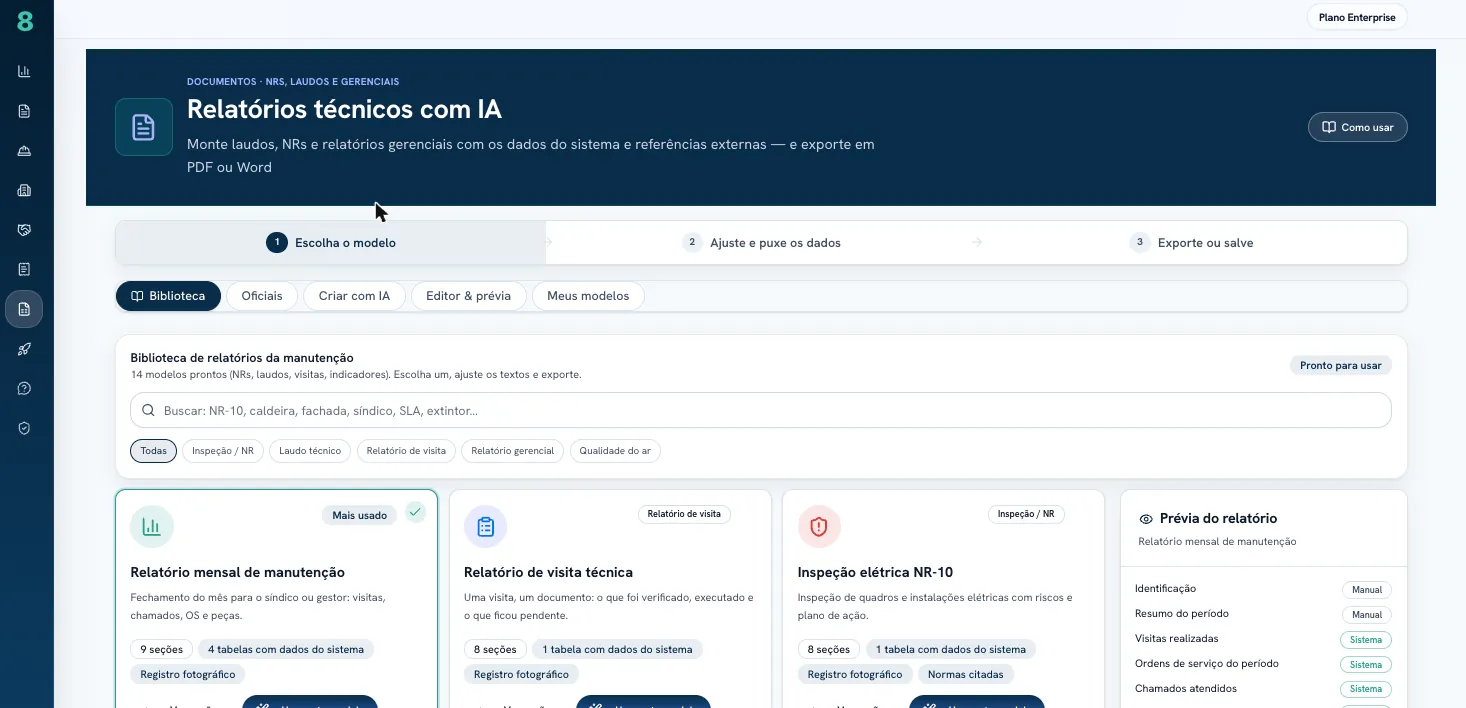
Task: Click Resumo do período row in preview
Action: click(1263, 614)
